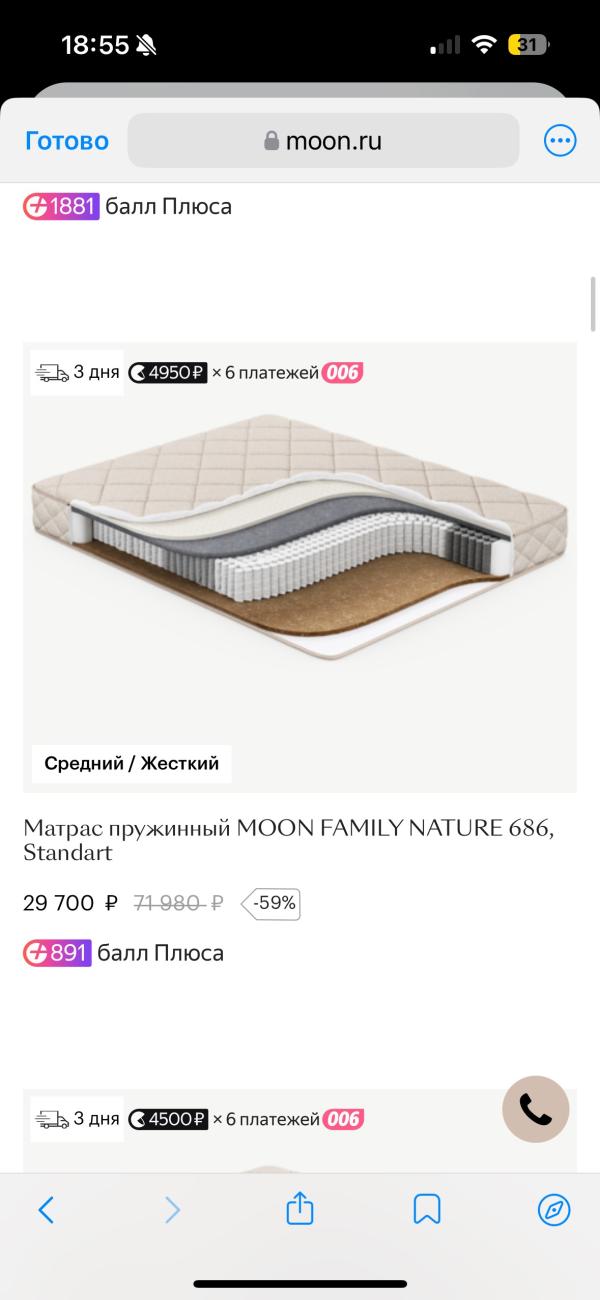600x1300 pixels.
Task: Tap the 006 installment badge on first card
Action: pyautogui.click(x=343, y=373)
